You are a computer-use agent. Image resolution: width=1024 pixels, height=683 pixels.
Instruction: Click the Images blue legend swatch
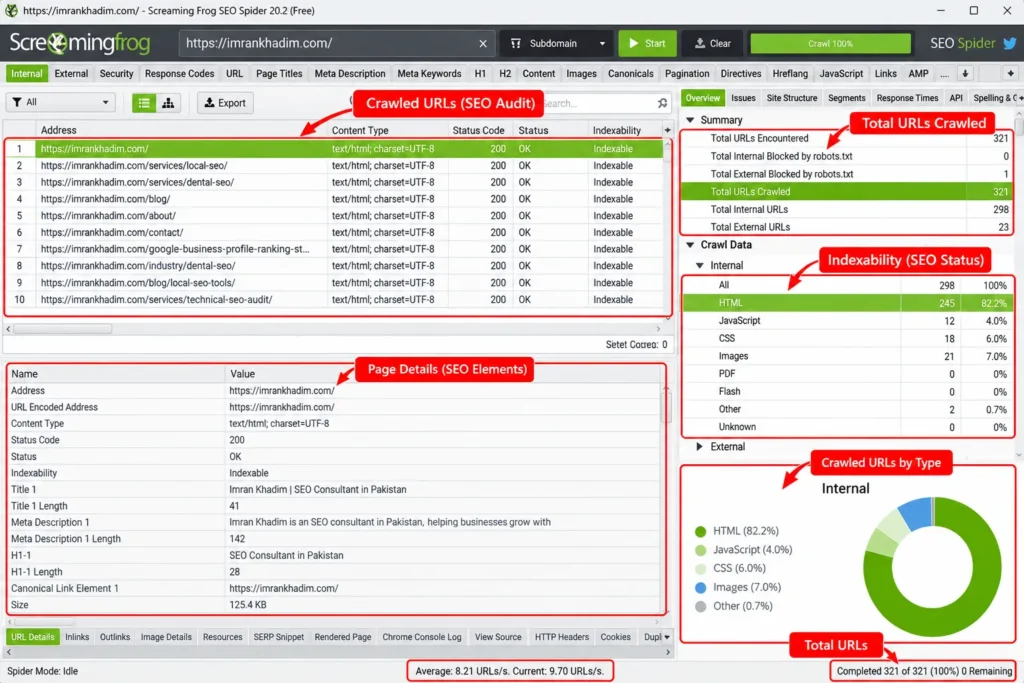click(701, 588)
